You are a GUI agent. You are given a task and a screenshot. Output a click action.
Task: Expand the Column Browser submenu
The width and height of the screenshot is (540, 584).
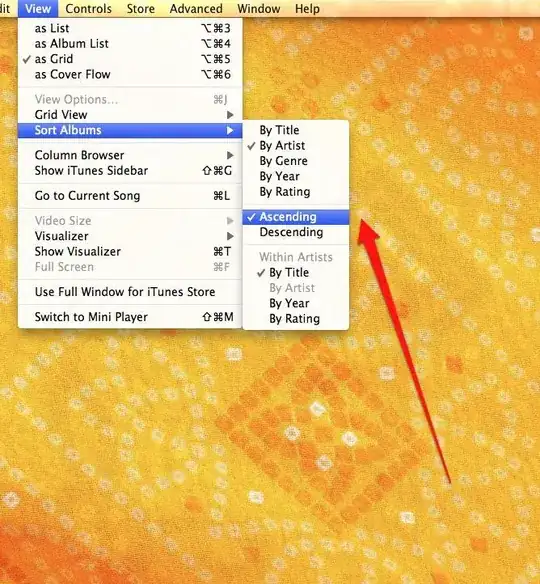click(x=130, y=155)
